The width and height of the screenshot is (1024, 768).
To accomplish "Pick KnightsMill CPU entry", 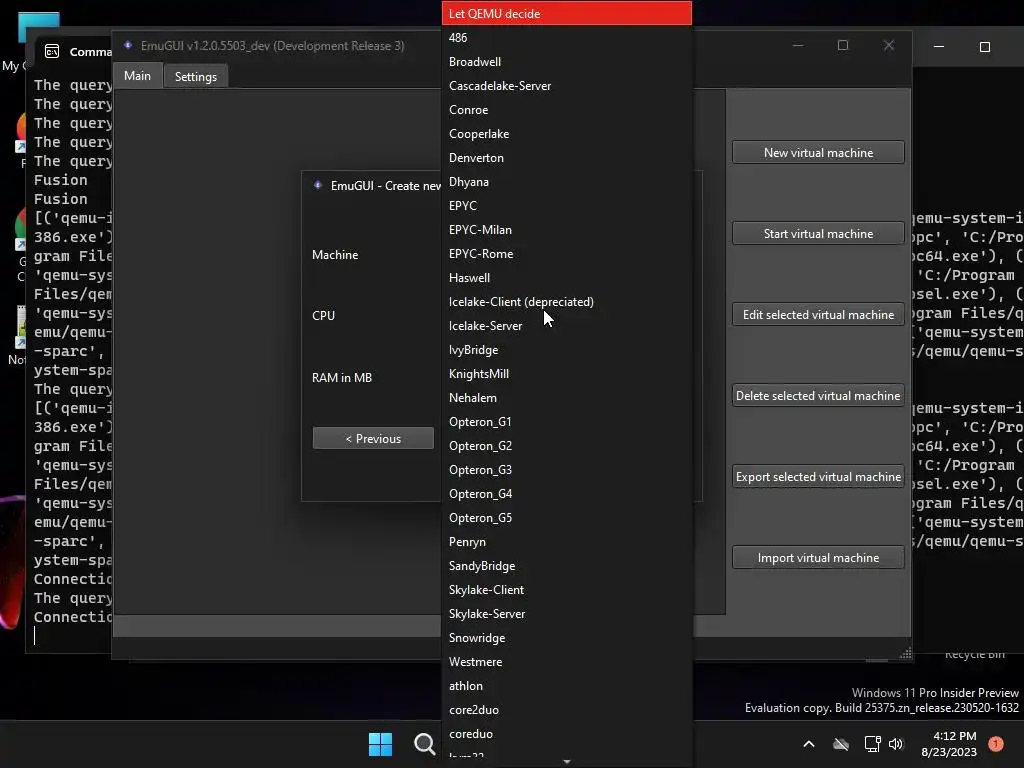I will 566,374.
